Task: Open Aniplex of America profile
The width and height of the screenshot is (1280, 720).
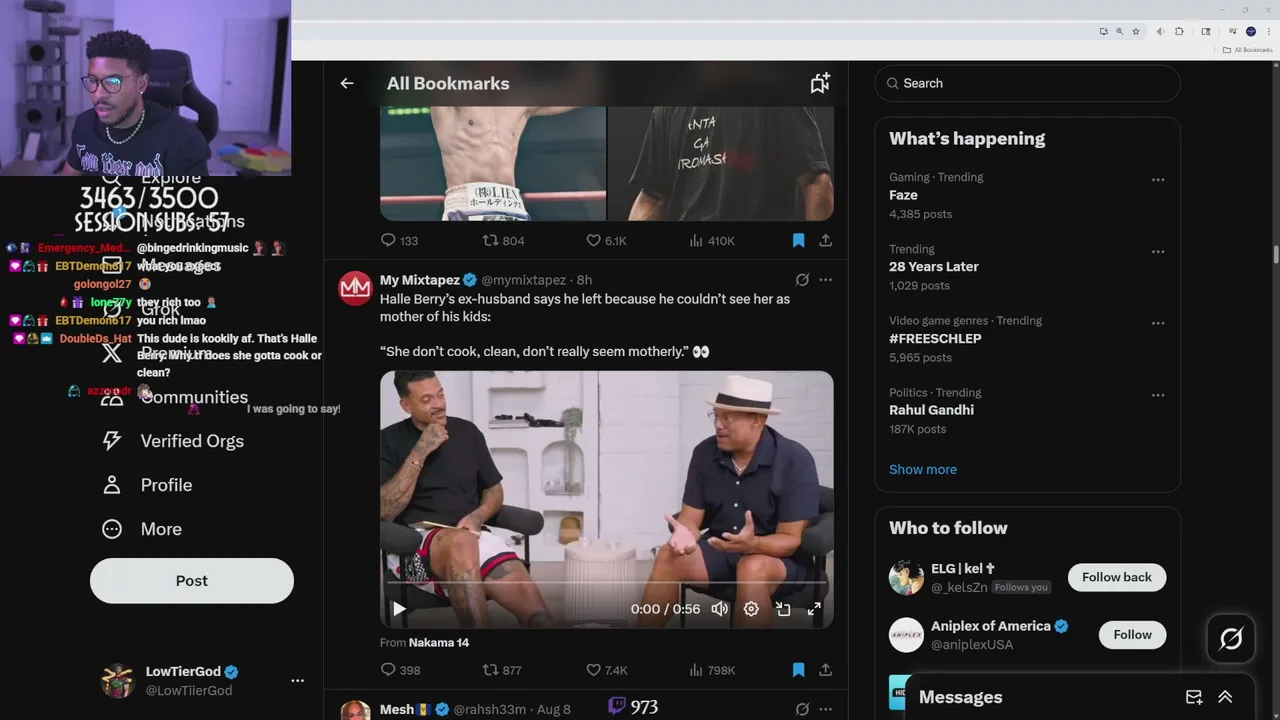Action: coord(991,626)
